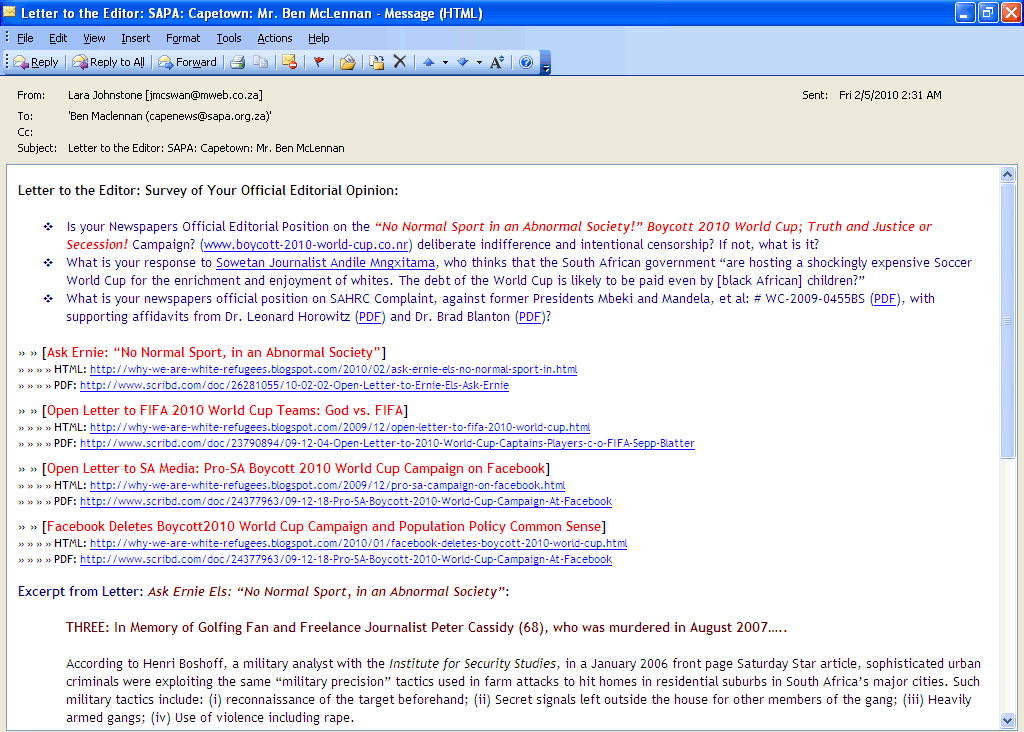The image size is (1024, 732).
Task: Click the Subject line text
Action: (206, 148)
